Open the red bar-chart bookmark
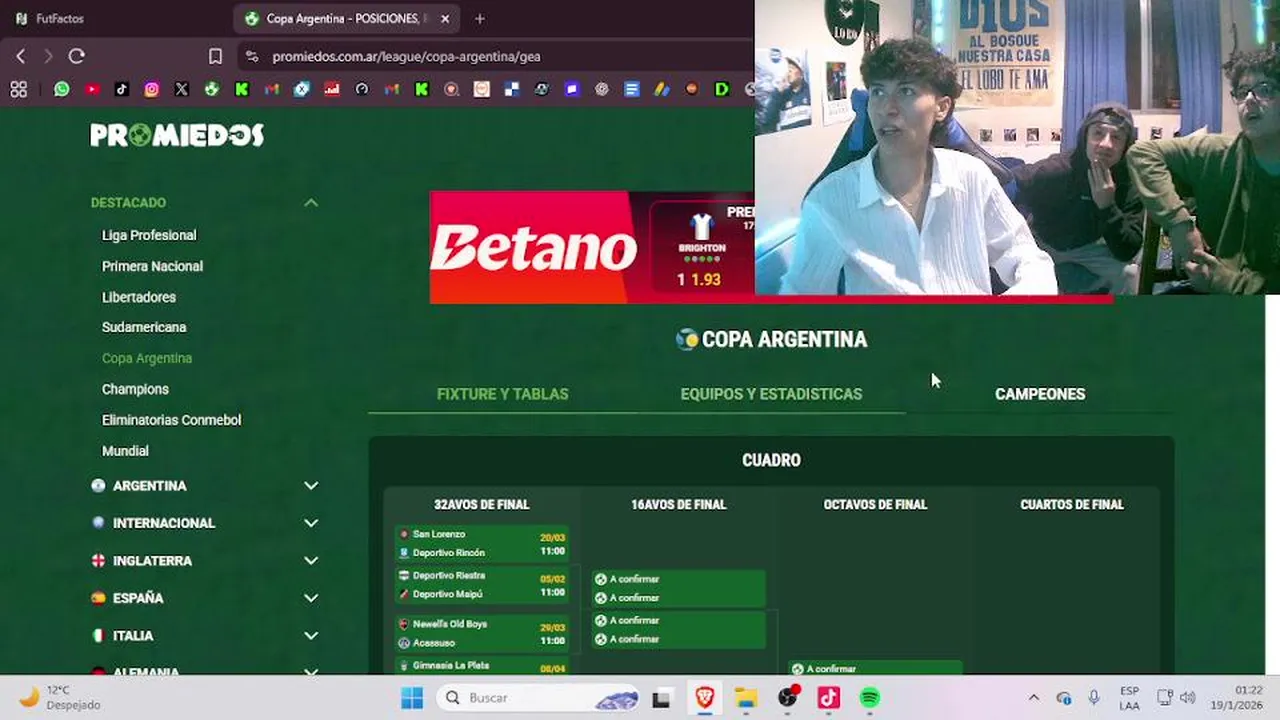 [332, 89]
